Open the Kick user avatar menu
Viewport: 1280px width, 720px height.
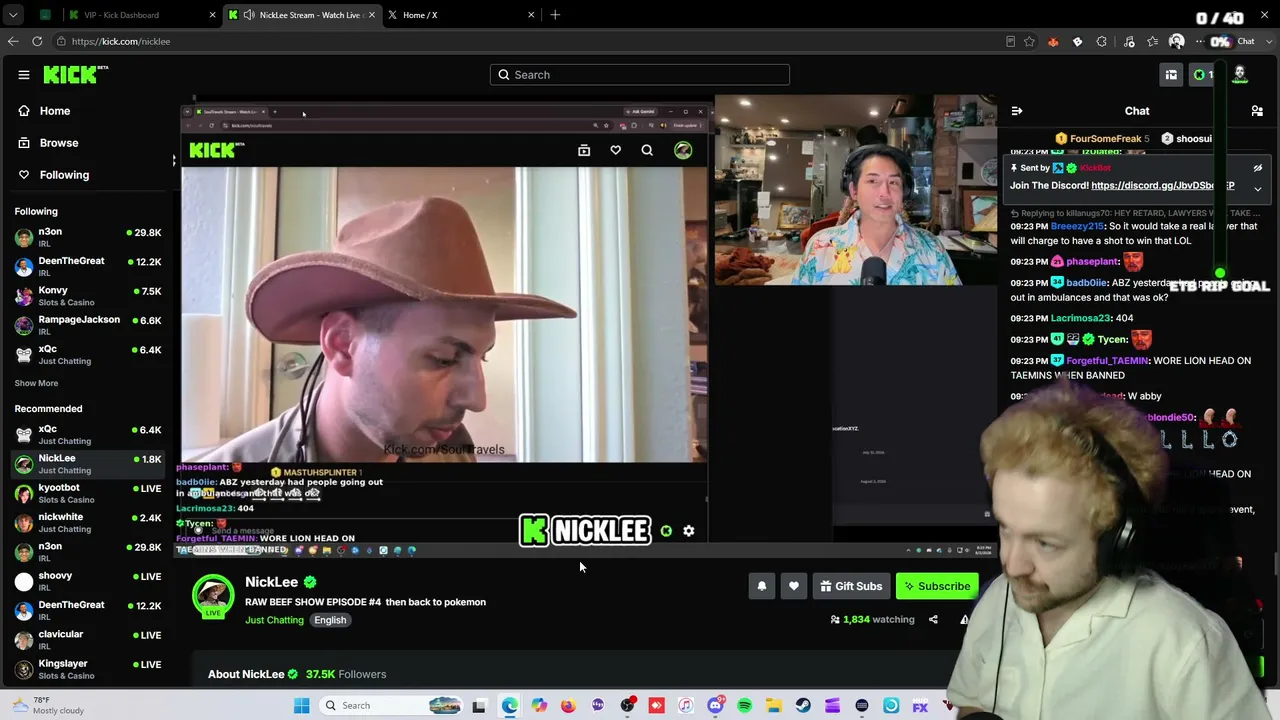(x=1240, y=75)
